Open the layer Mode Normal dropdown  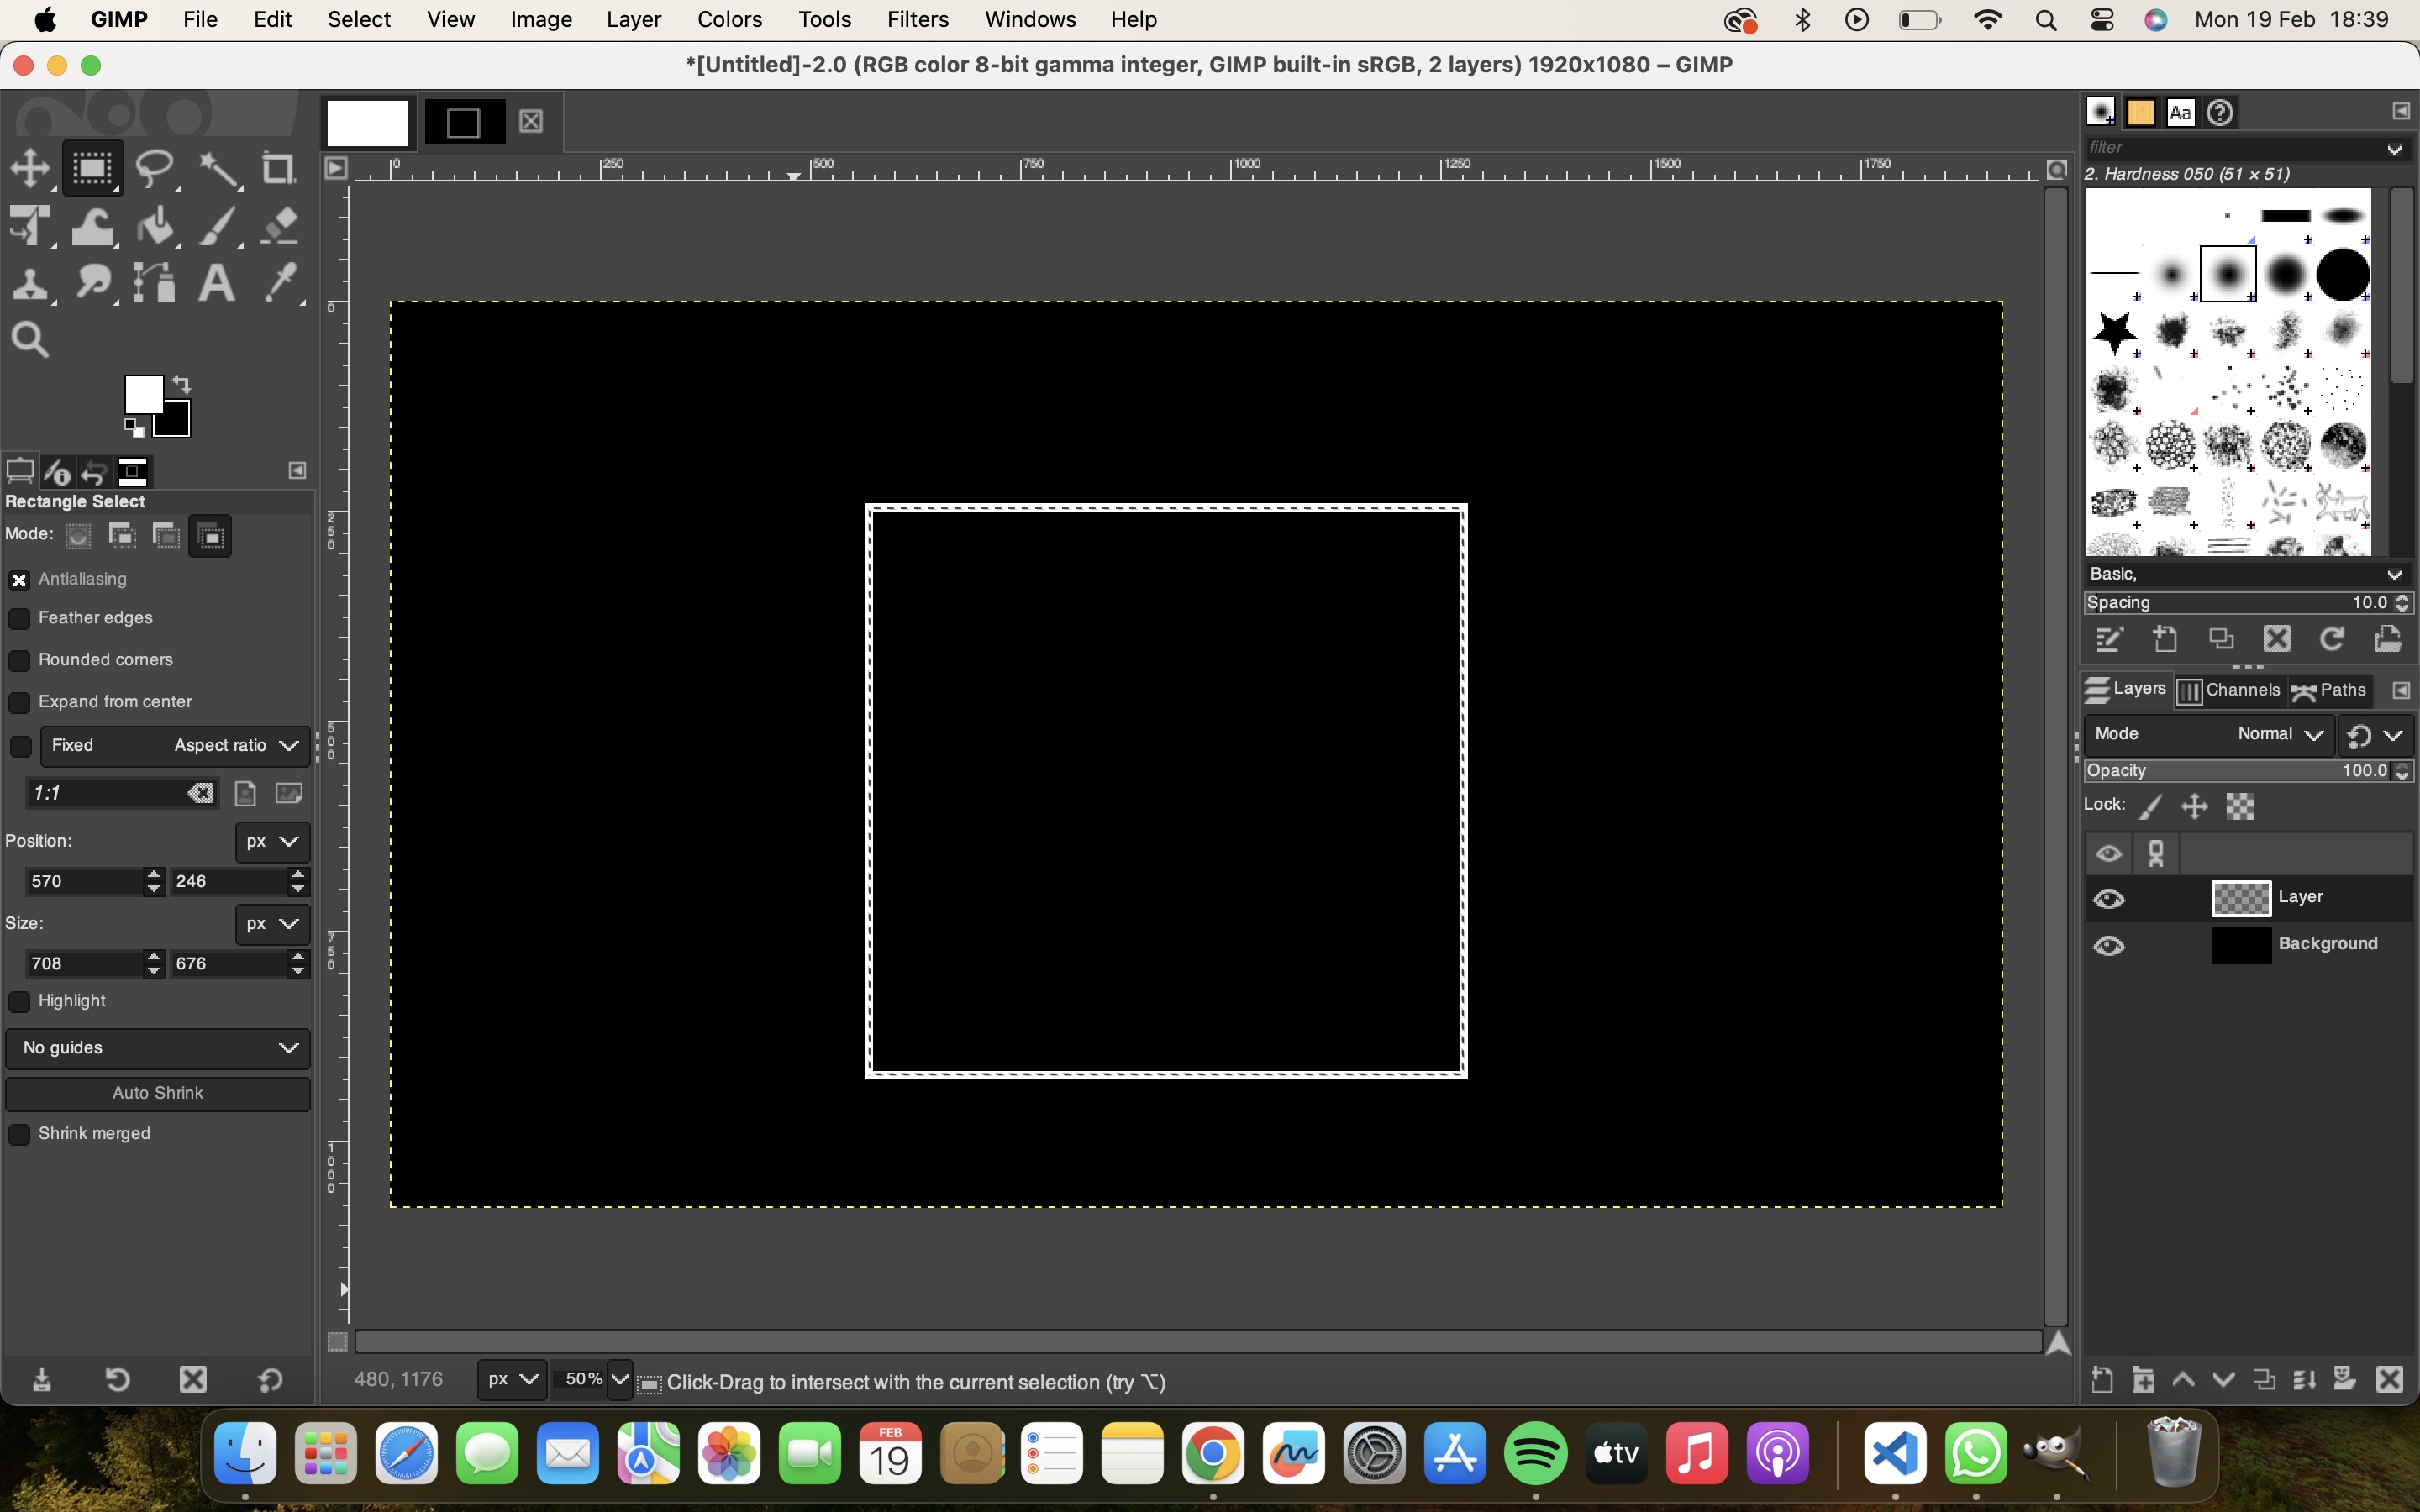[2209, 734]
